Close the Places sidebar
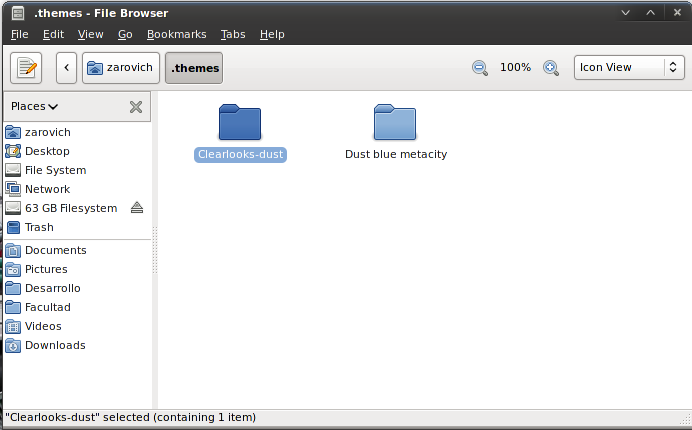 pos(136,106)
